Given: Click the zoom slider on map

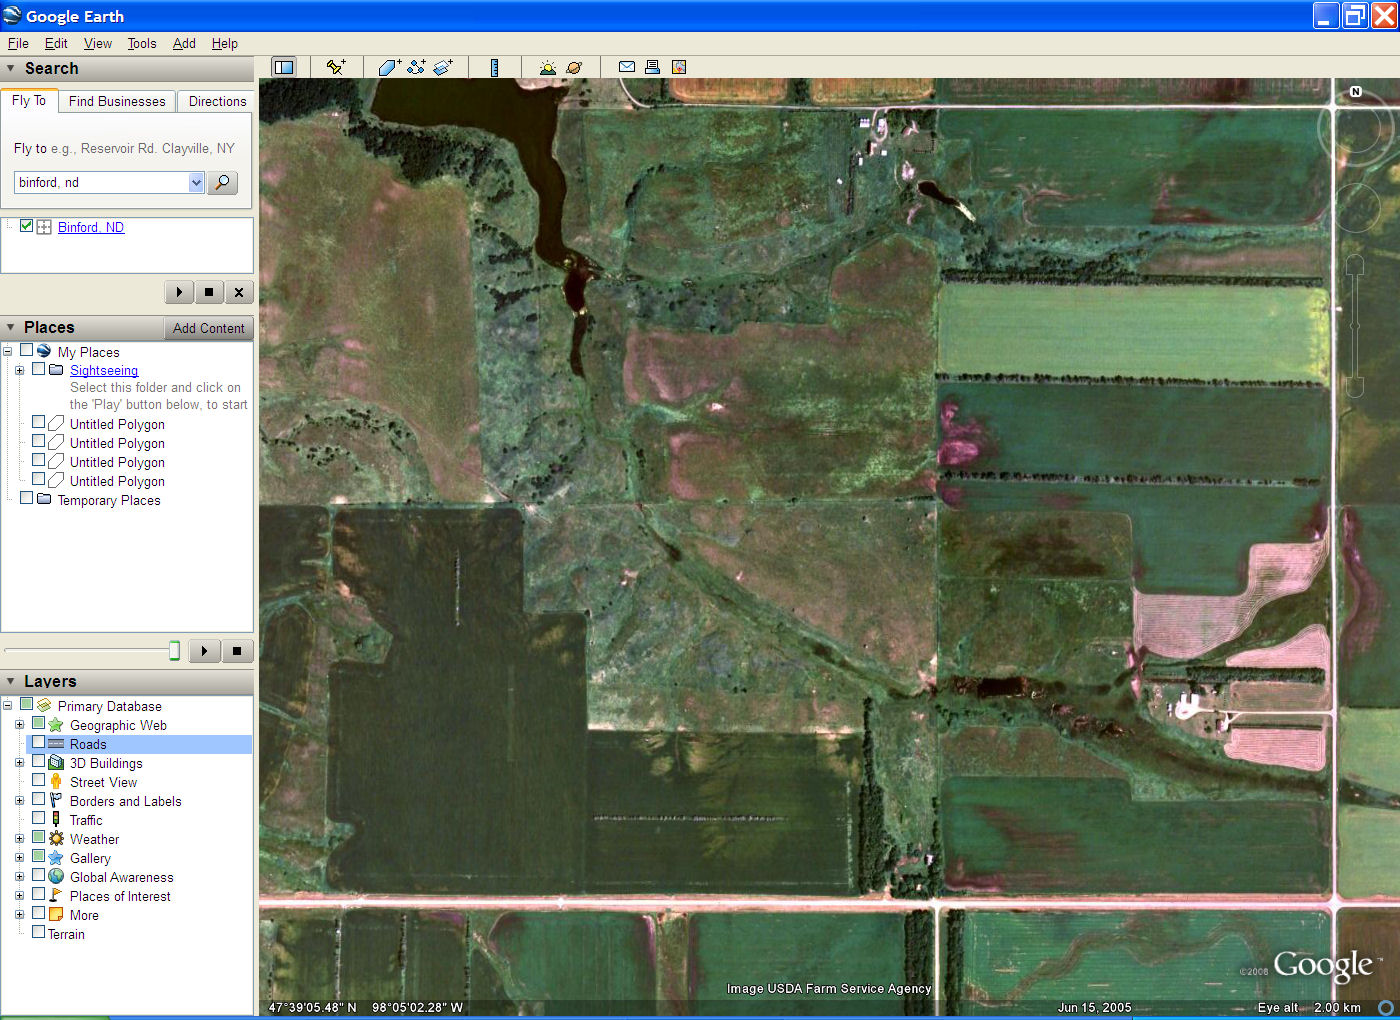Looking at the screenshot, I should coord(1355,326).
